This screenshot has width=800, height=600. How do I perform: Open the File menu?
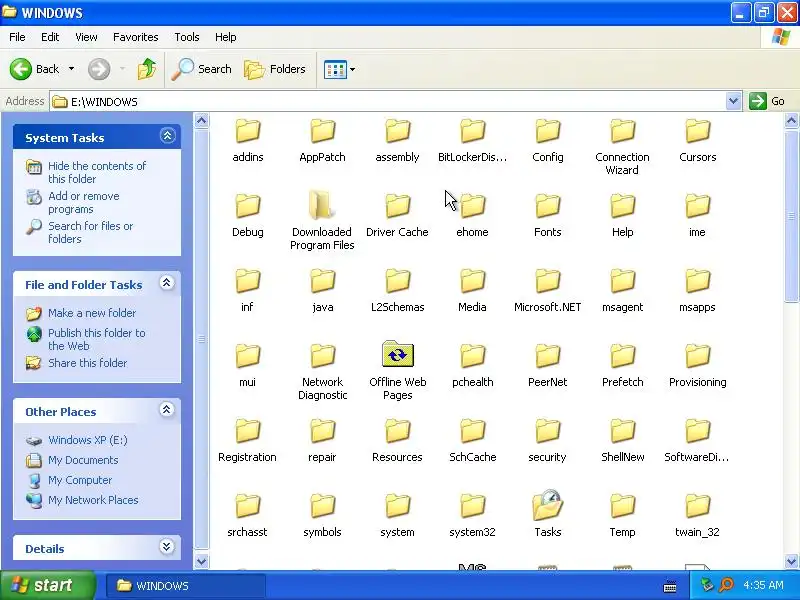coord(17,37)
